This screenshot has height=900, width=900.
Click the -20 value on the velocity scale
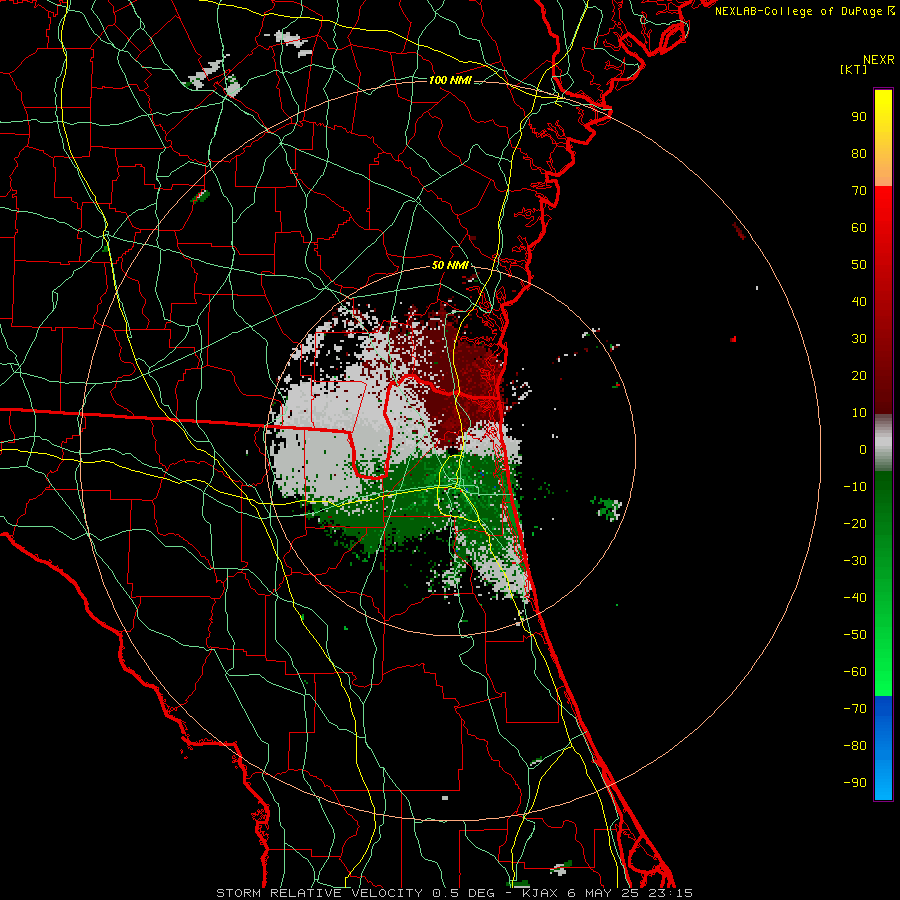[855, 524]
